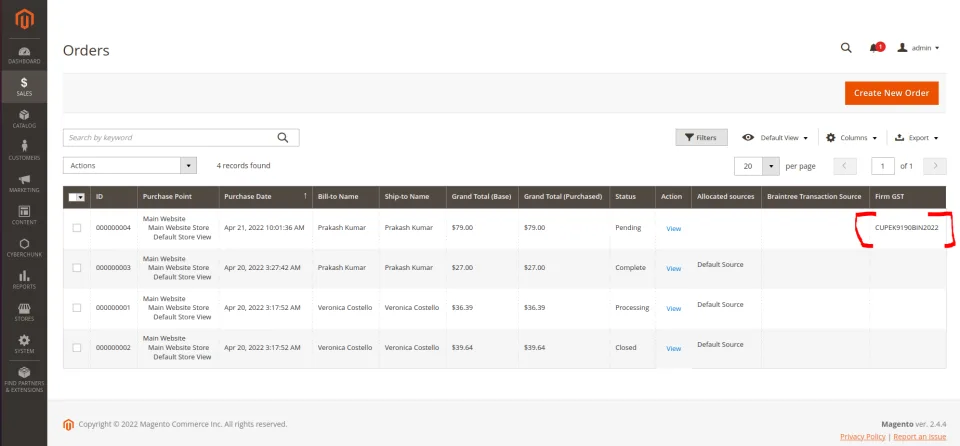Click the keyword search magnifier icon
The image size is (960, 446).
pyautogui.click(x=282, y=137)
